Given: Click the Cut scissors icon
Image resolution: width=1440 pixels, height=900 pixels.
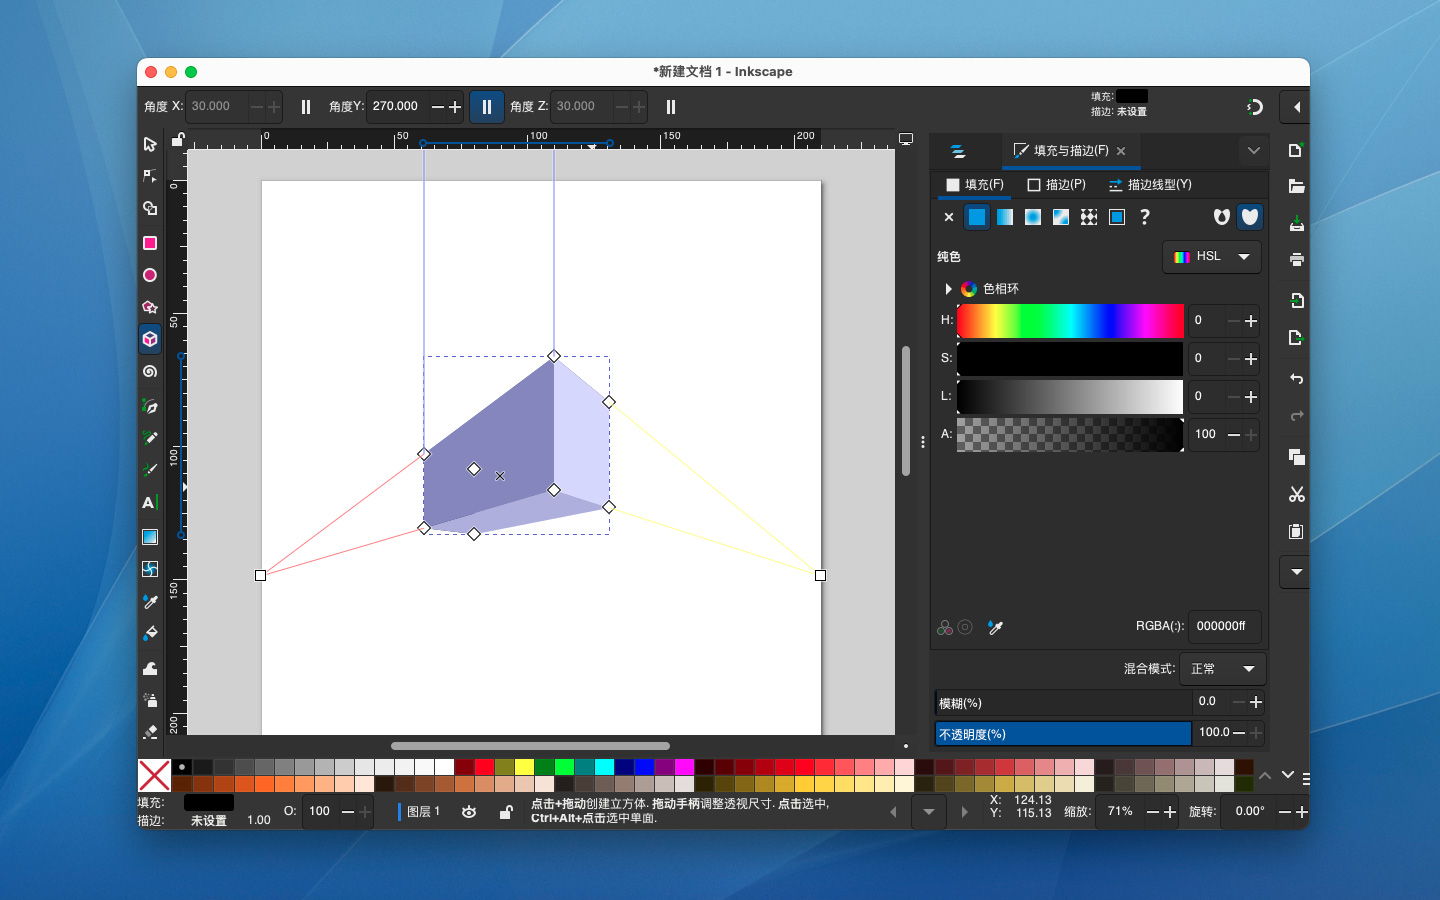Looking at the screenshot, I should tap(1296, 494).
